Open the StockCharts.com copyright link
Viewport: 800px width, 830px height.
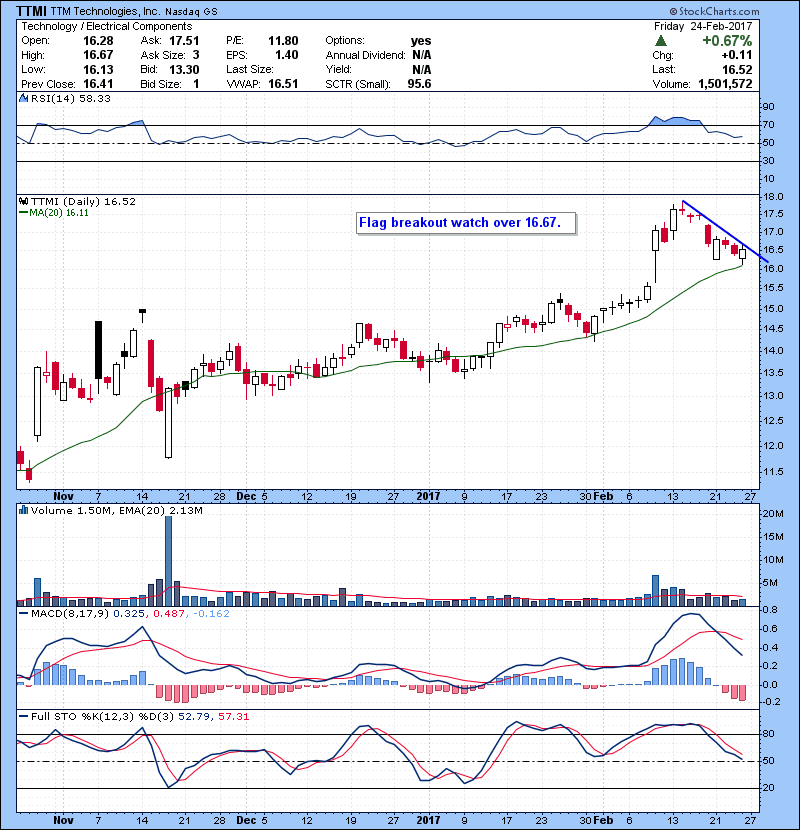[x=714, y=11]
